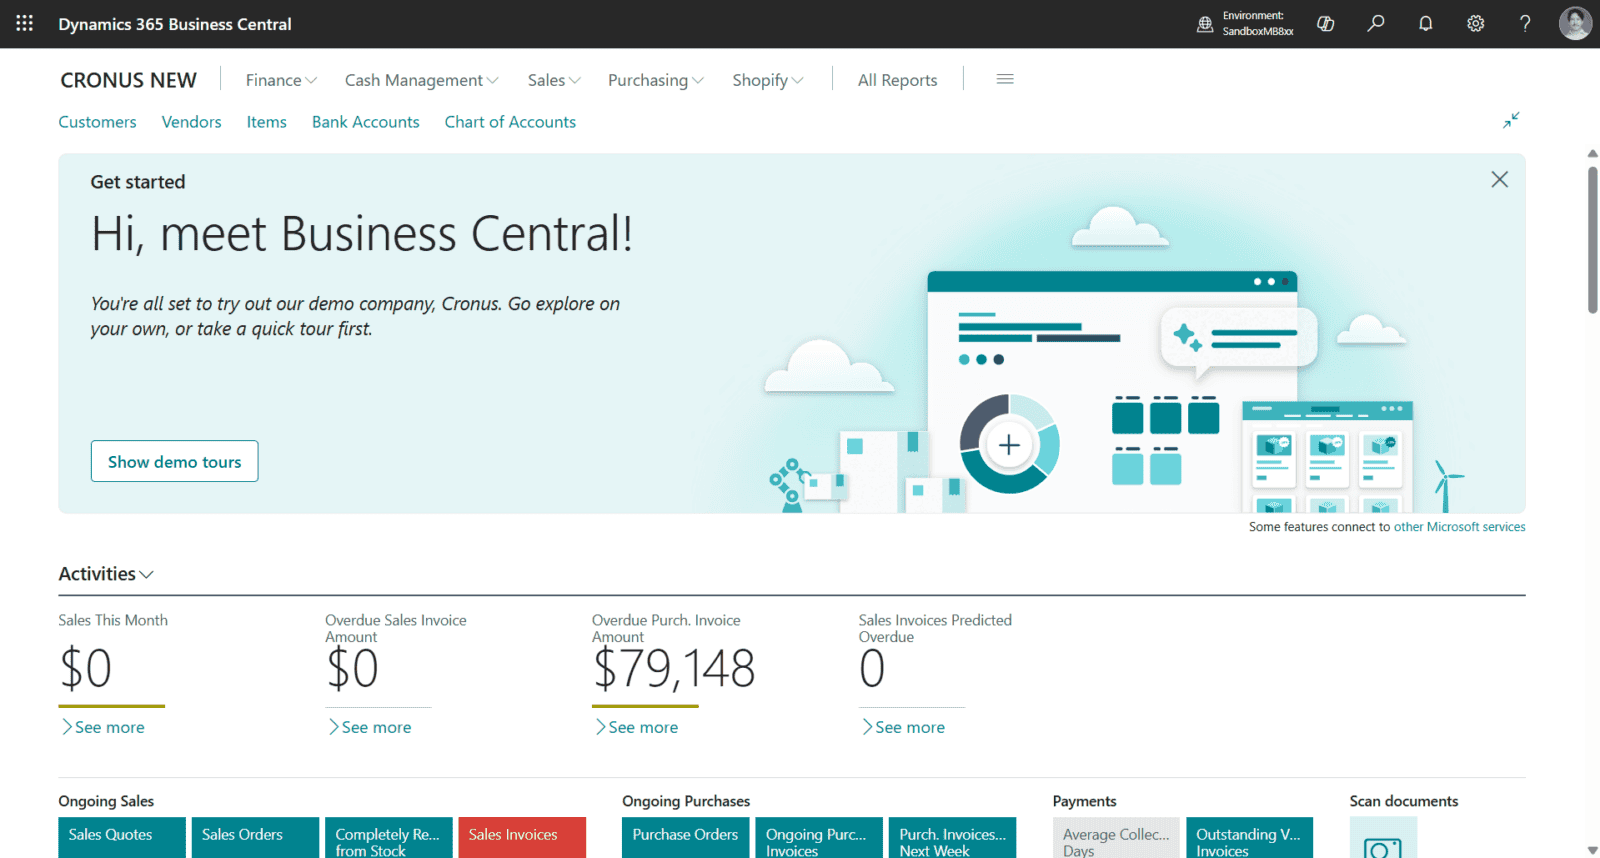The image size is (1600, 858).
Task: Collapse the page with the shrink arrows icon
Action: click(x=1511, y=120)
